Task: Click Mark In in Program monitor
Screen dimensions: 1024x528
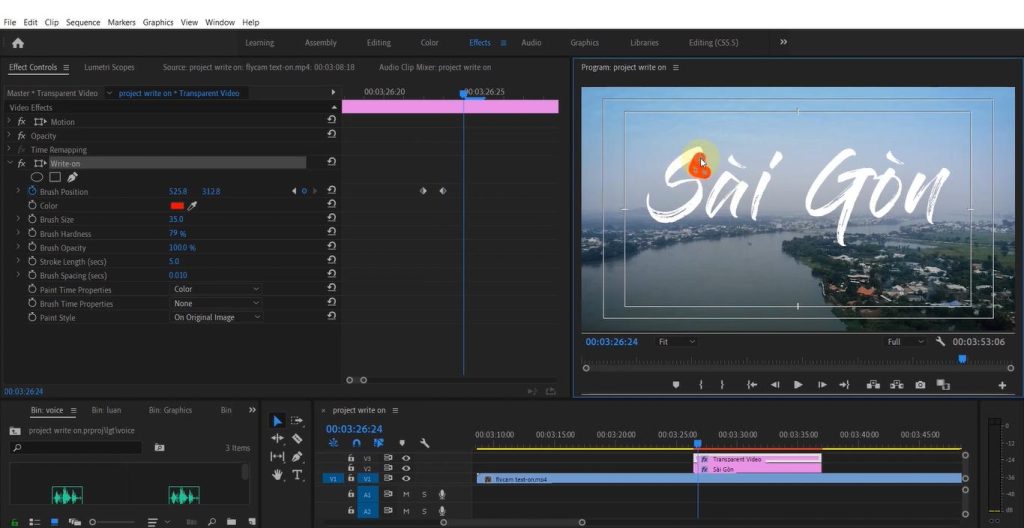Action: [701, 385]
